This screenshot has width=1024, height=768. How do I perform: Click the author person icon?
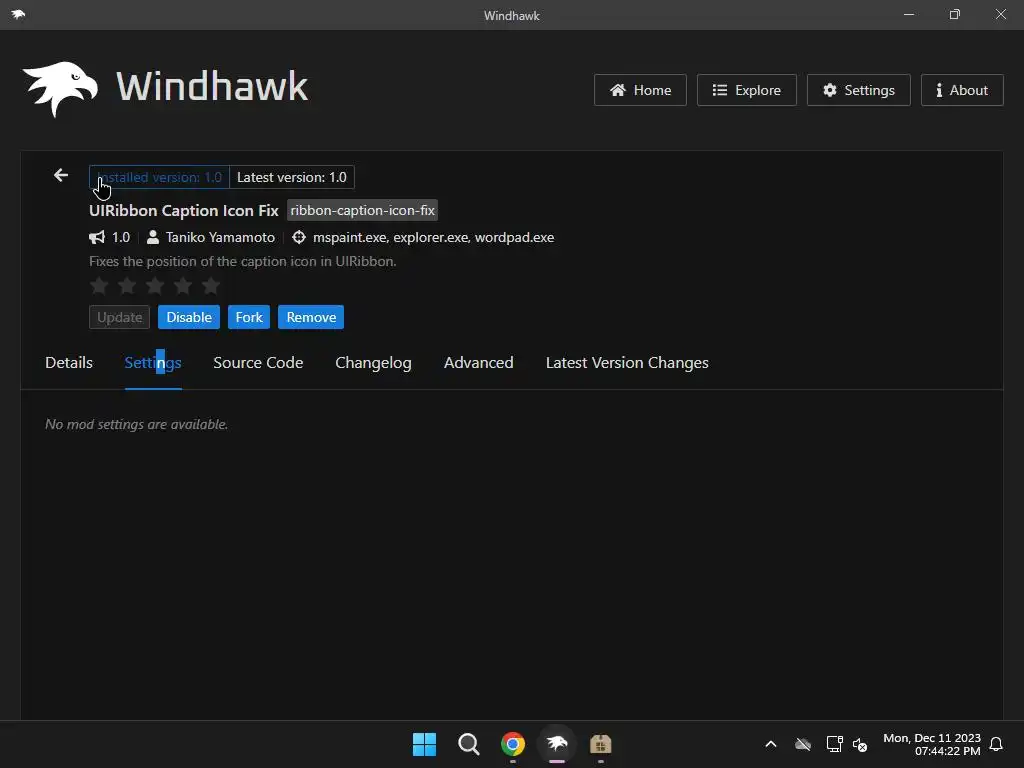152,237
